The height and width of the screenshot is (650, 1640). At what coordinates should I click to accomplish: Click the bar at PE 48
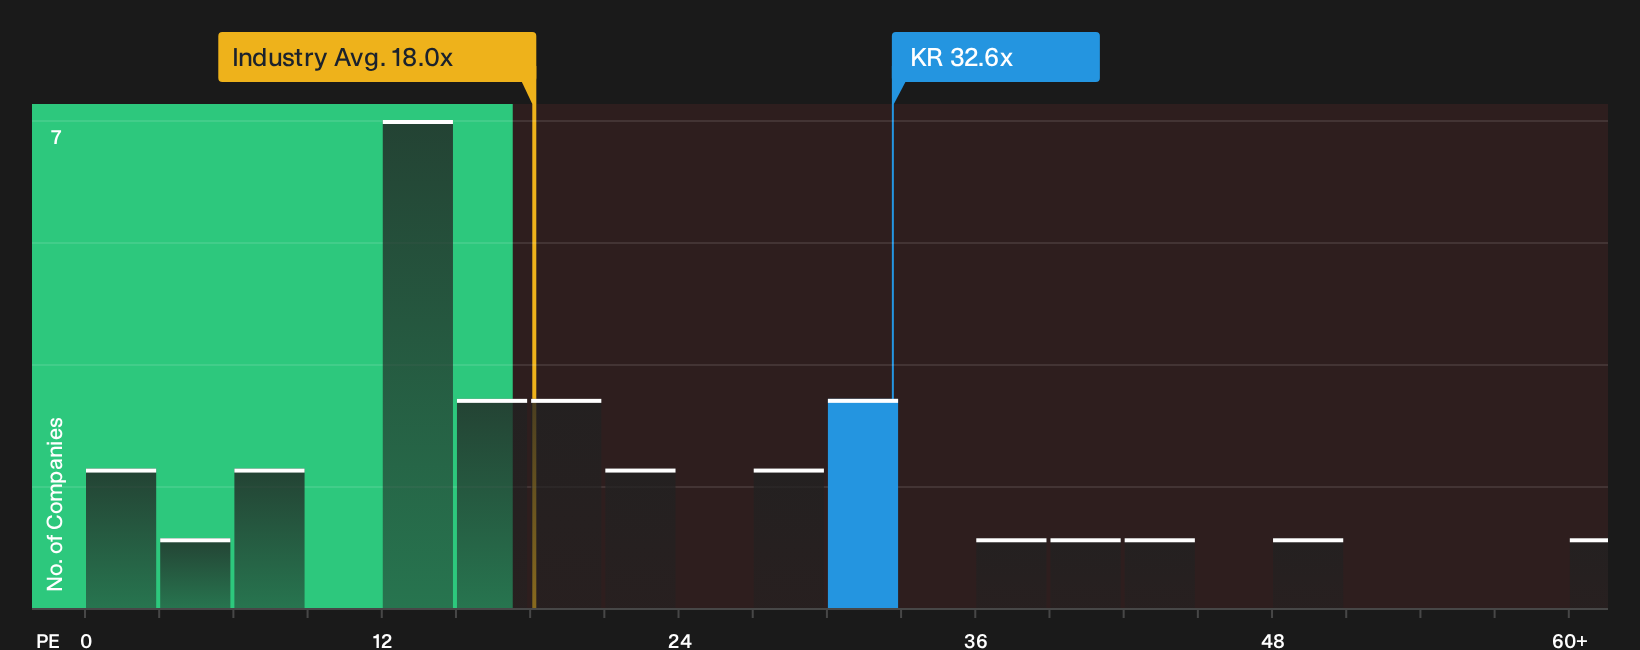coord(1308,574)
